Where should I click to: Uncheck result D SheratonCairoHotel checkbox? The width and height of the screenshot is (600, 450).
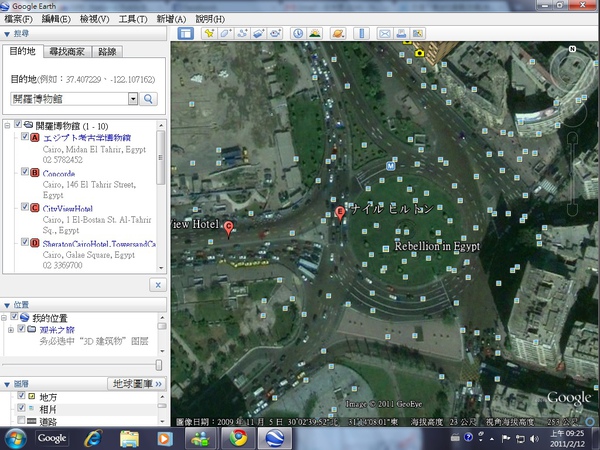tap(25, 242)
